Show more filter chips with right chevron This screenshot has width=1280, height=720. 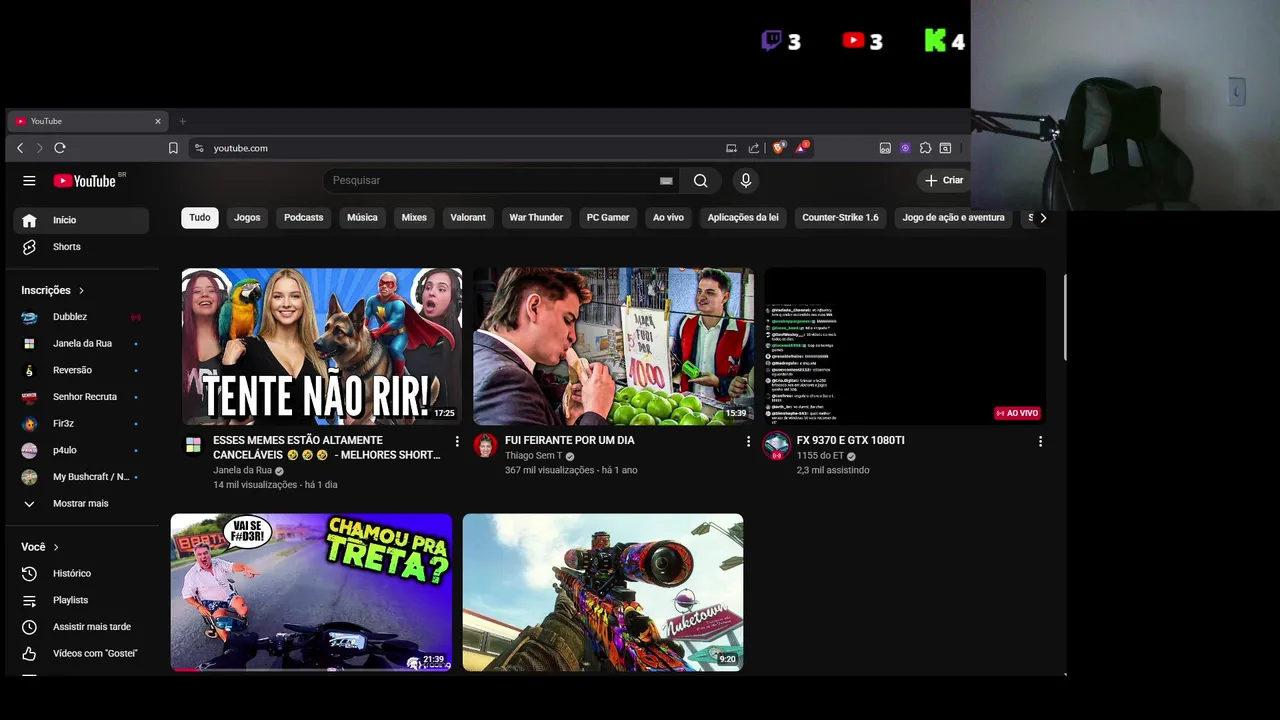pos(1043,217)
